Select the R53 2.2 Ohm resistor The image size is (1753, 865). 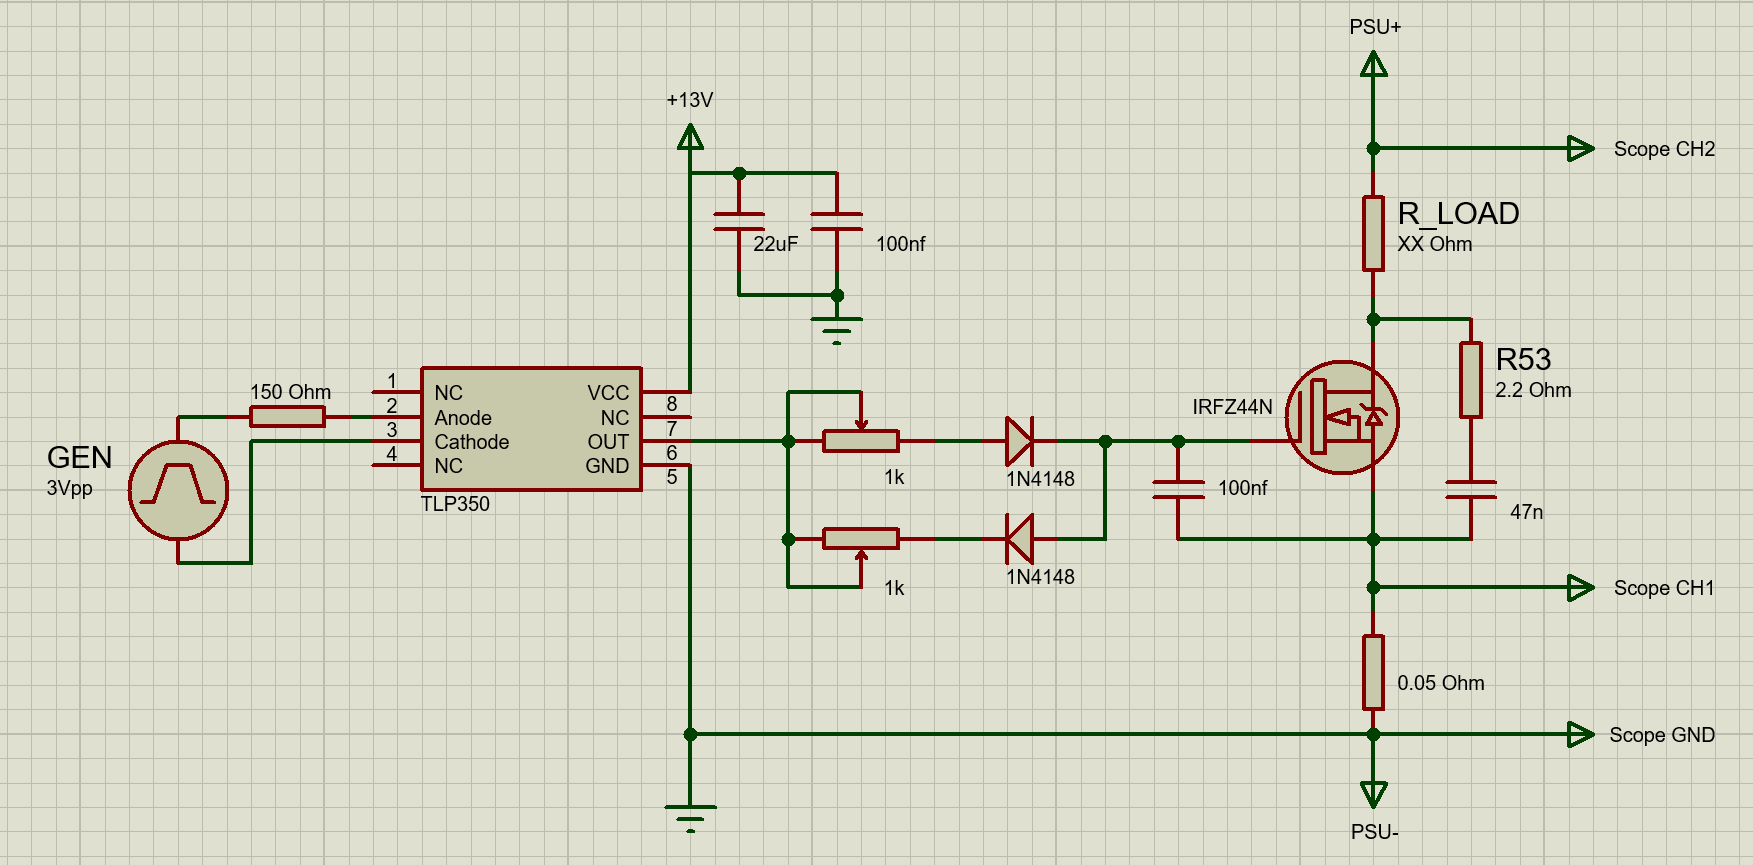coord(1471,379)
